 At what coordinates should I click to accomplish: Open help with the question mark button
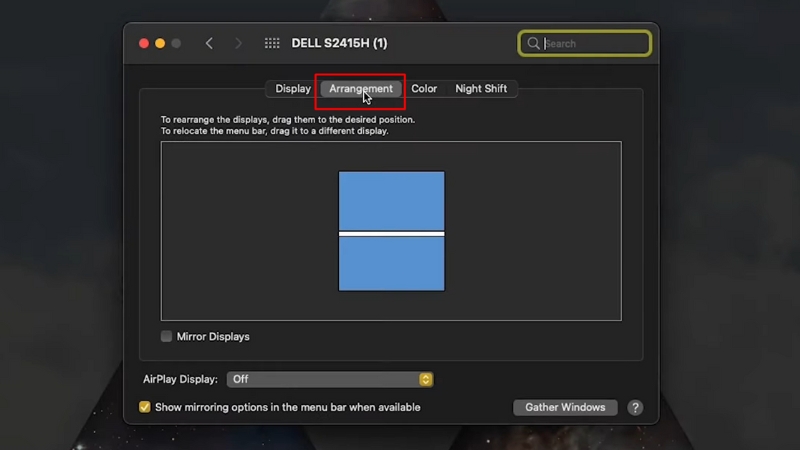pos(635,407)
